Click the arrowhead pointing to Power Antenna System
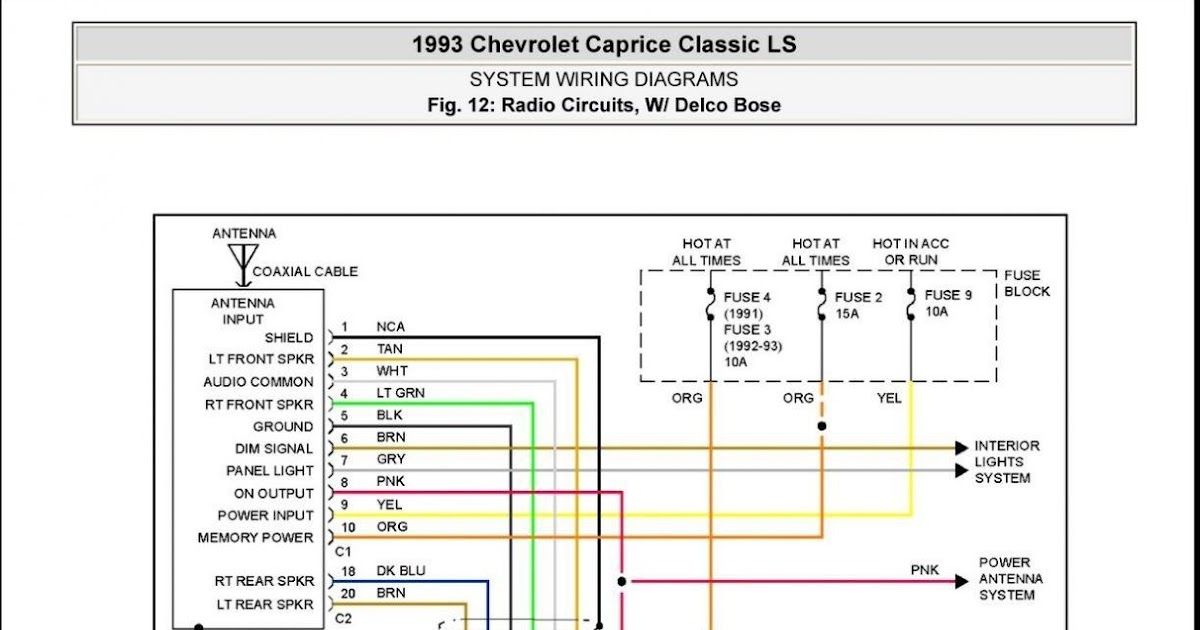The height and width of the screenshot is (630, 1200). [x=961, y=581]
